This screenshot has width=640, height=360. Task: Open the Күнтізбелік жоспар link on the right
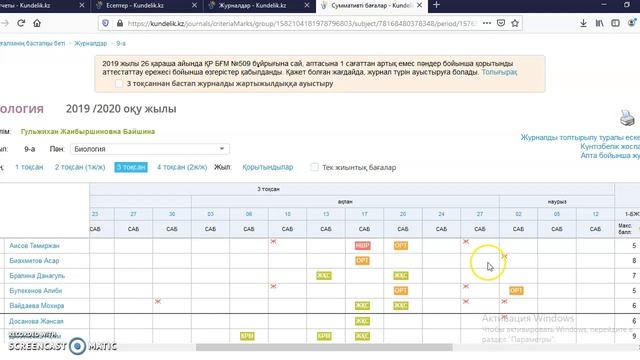tap(610, 147)
